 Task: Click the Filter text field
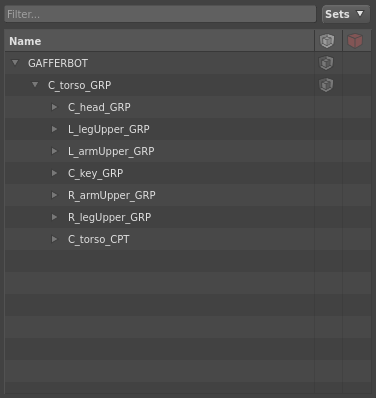[x=160, y=14]
